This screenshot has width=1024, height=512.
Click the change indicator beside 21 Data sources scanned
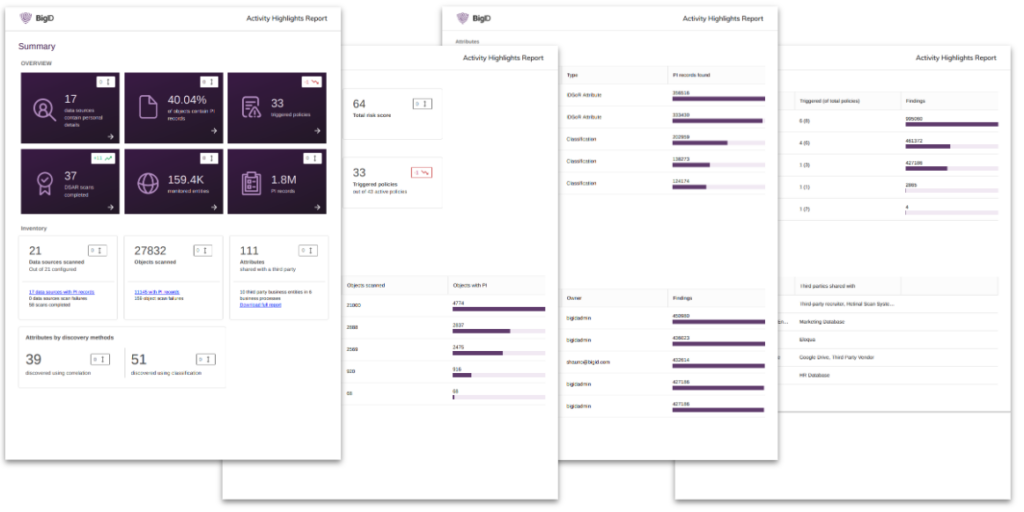tap(97, 251)
